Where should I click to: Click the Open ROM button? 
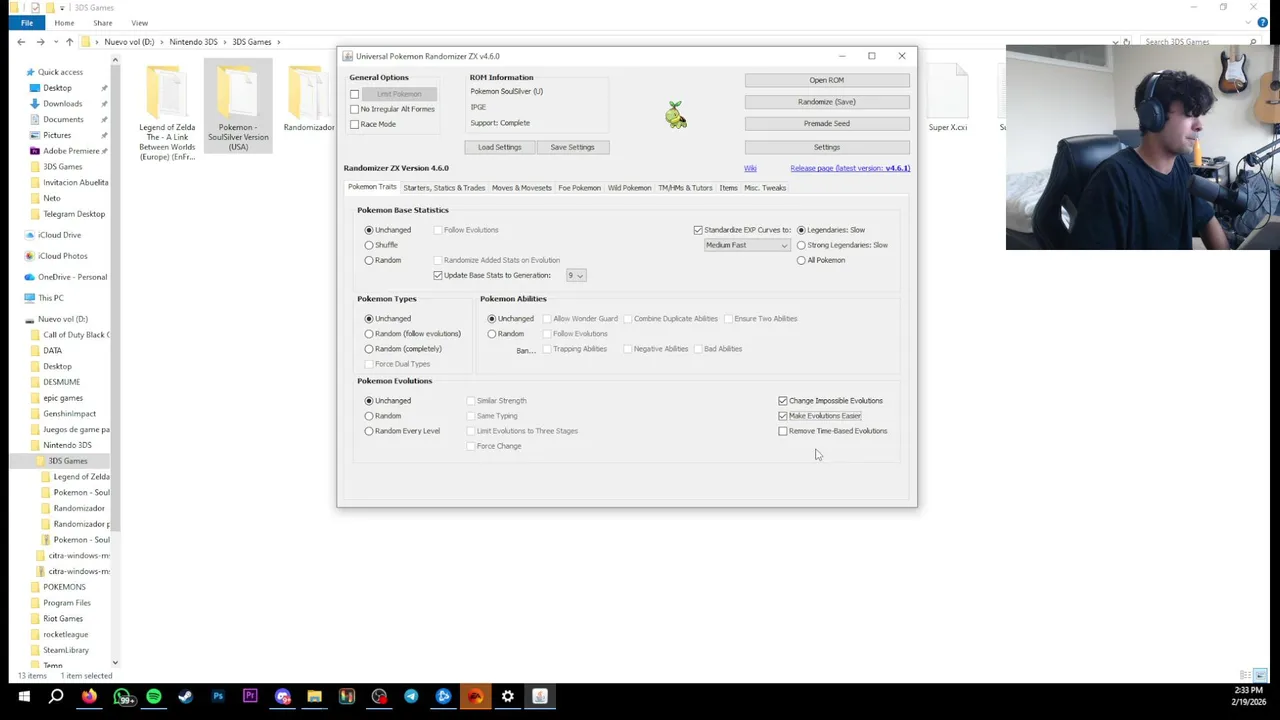827,80
